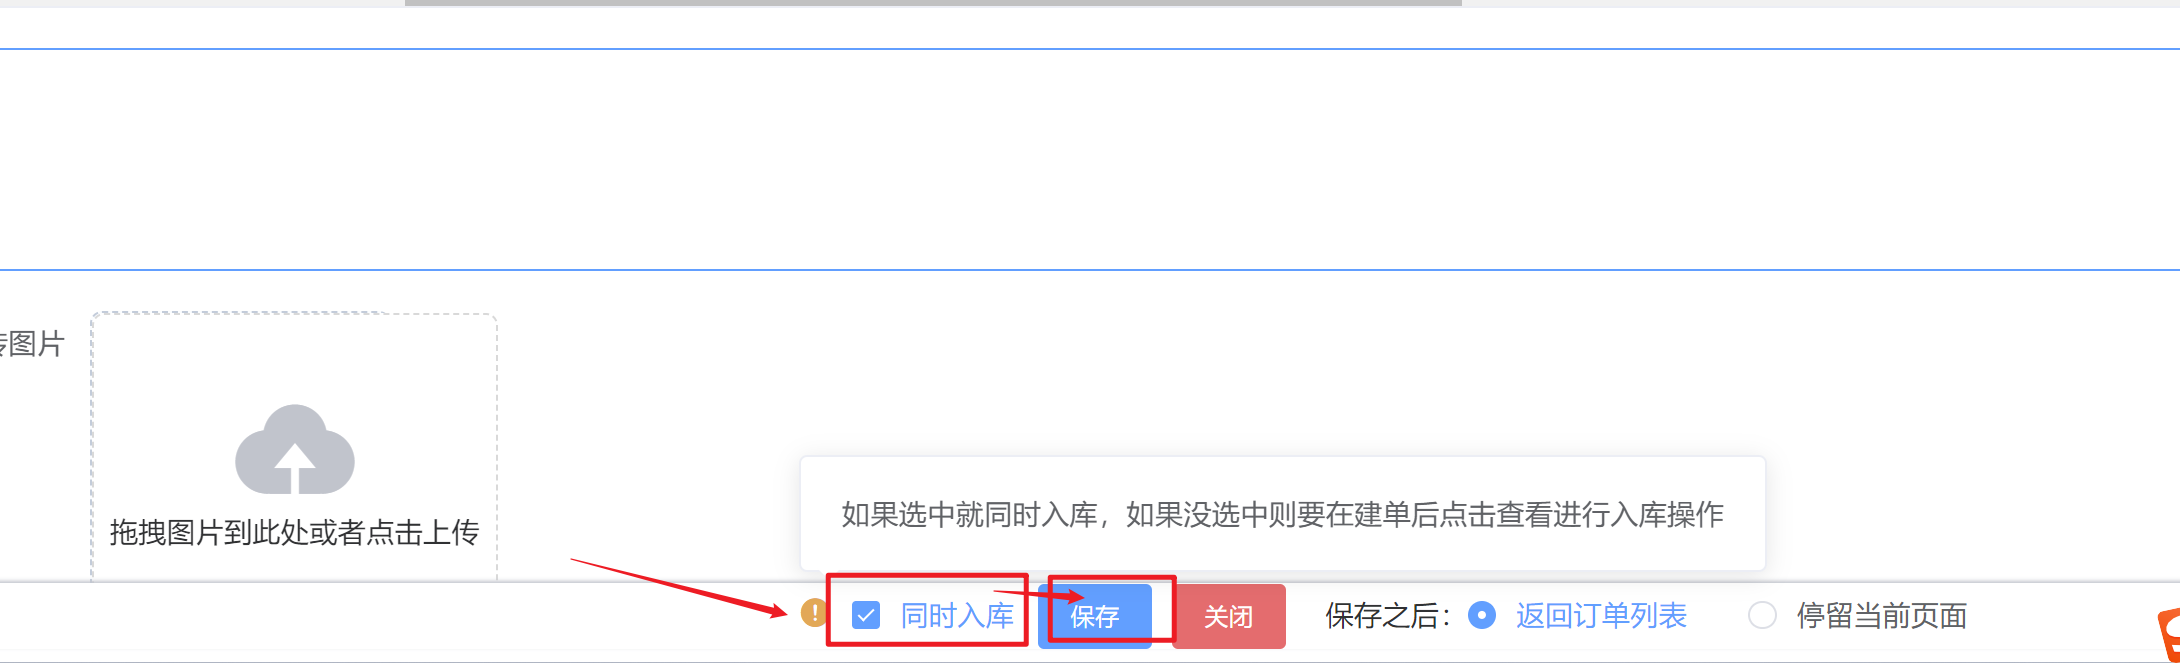This screenshot has width=2180, height=663.
Task: Click the red 关闭 button
Action: coord(1229,616)
